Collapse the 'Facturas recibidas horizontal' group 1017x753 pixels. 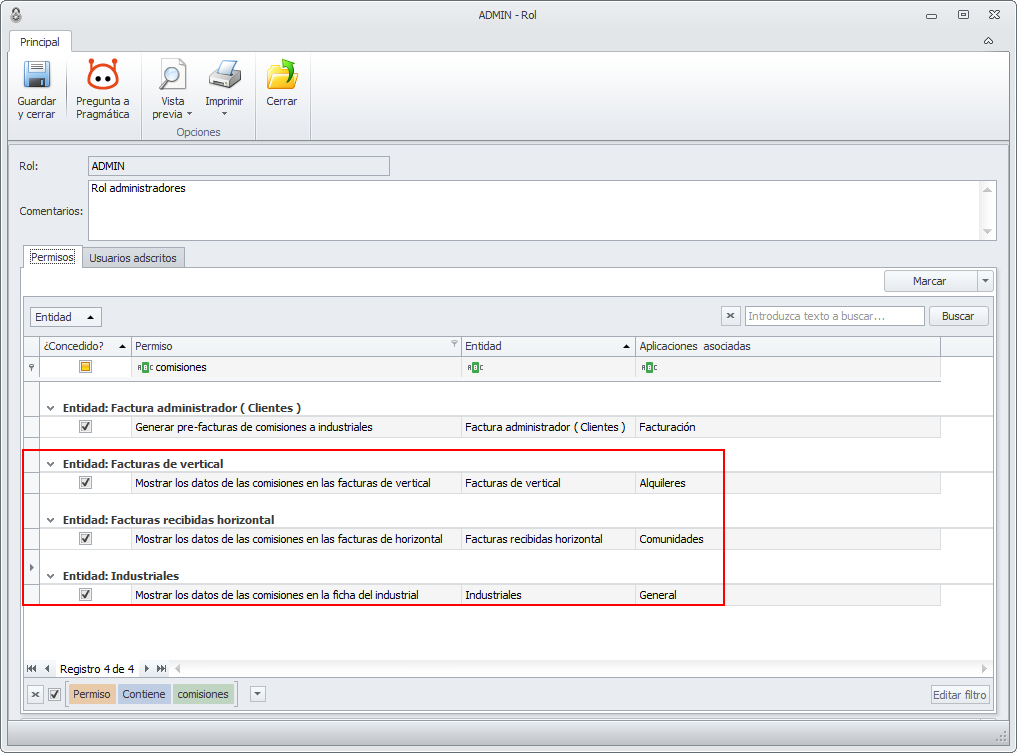pyautogui.click(x=51, y=520)
